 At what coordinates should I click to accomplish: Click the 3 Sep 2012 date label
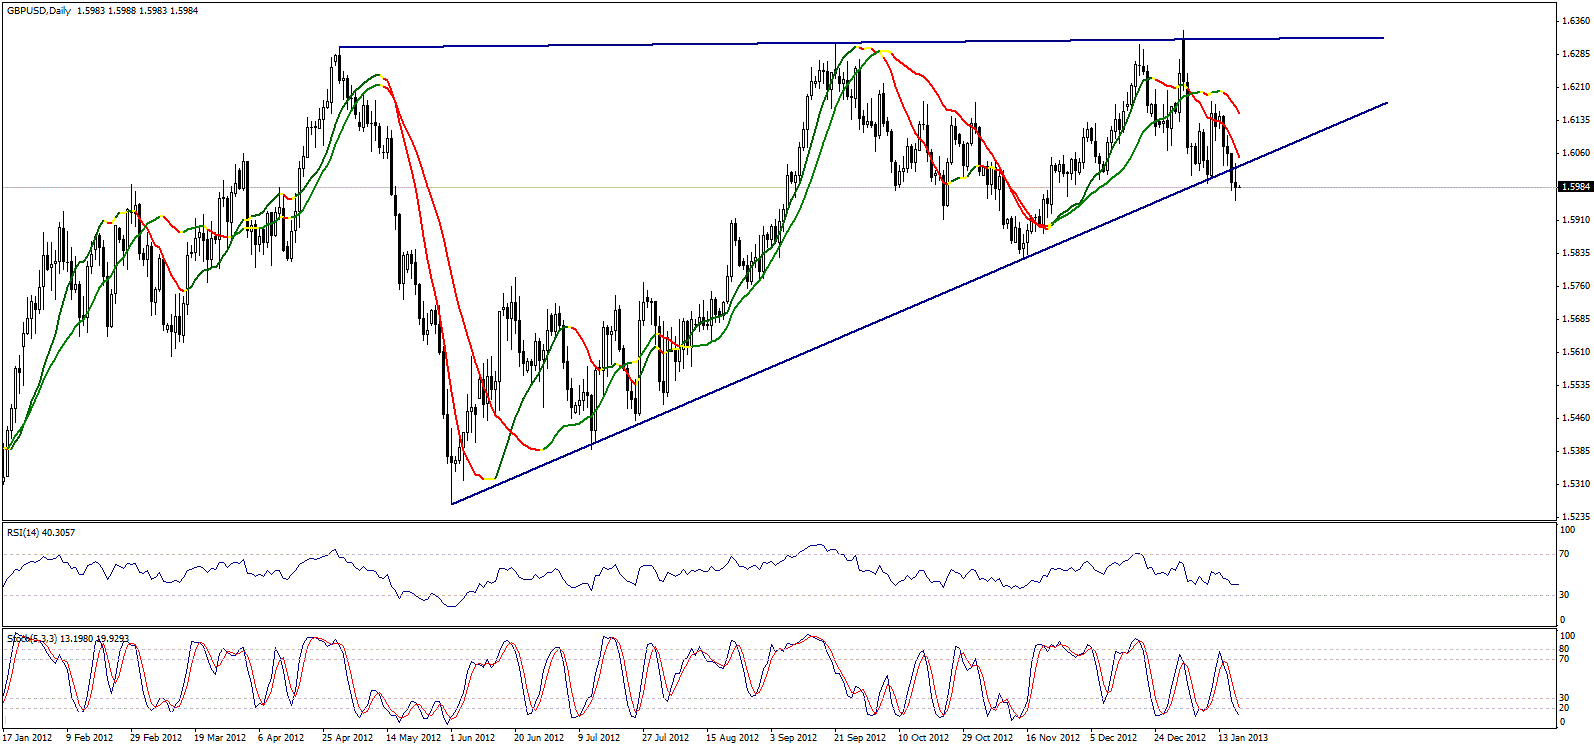(x=794, y=738)
